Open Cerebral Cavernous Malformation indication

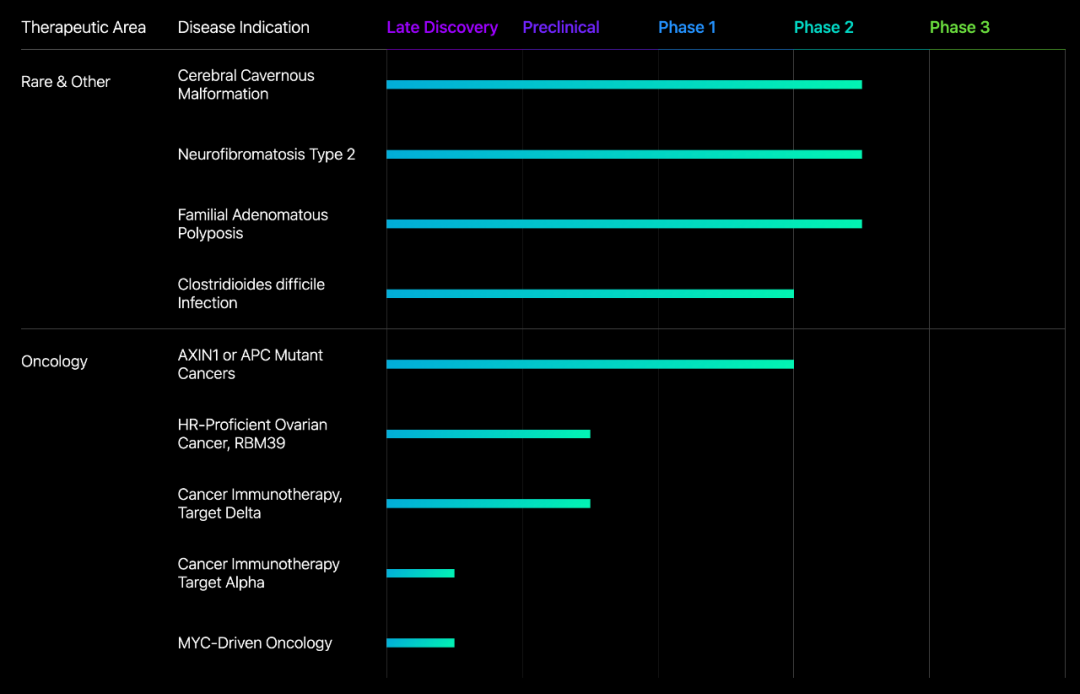tap(246, 85)
